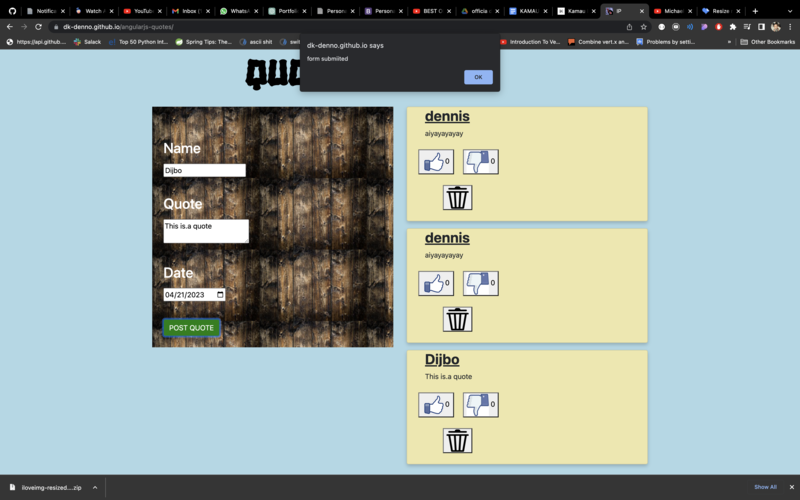Delete the first dennis quote
This screenshot has width=800, height=500.
pos(457,198)
